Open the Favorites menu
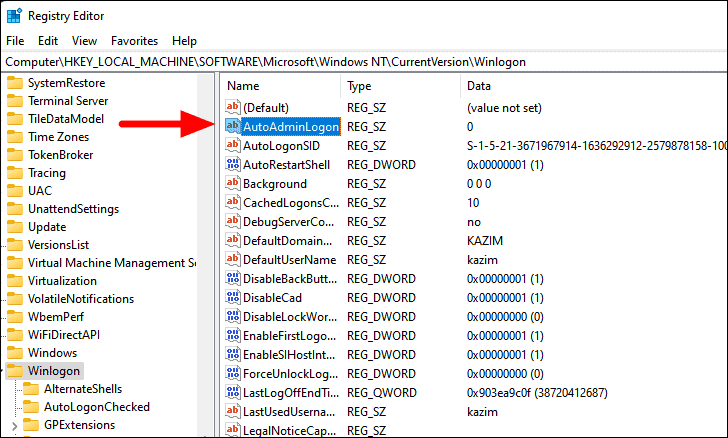 pos(134,41)
